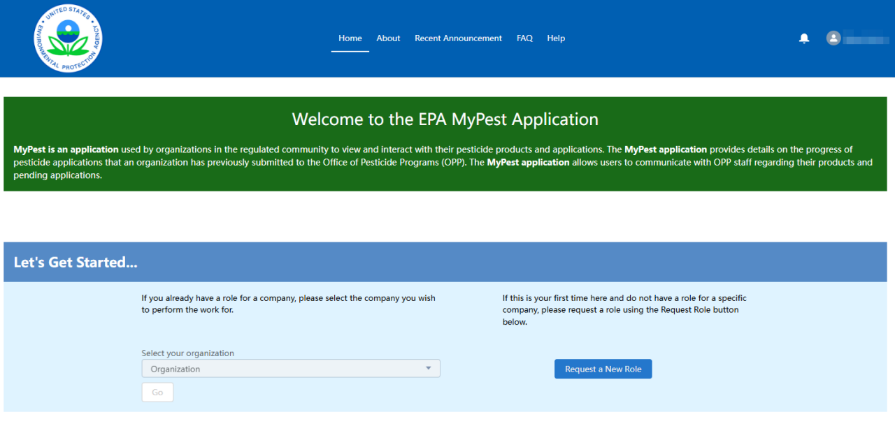Screen dimensions: 896x427
Task: Click the 'Select your organization' label
Action: pos(188,353)
